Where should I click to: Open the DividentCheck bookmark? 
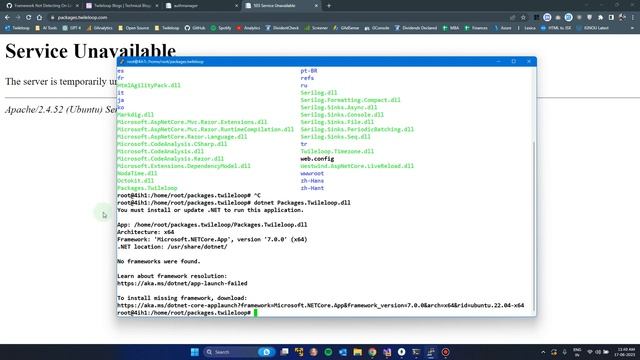[282, 28]
